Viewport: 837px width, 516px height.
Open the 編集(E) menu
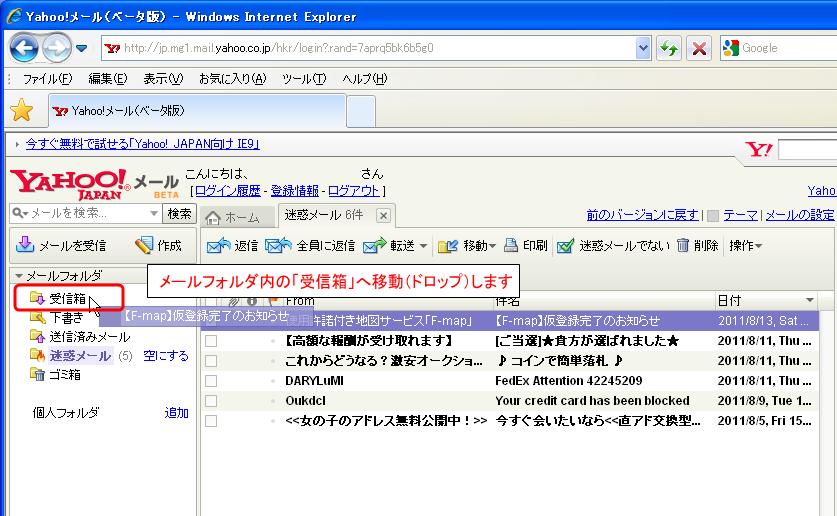pos(108,79)
